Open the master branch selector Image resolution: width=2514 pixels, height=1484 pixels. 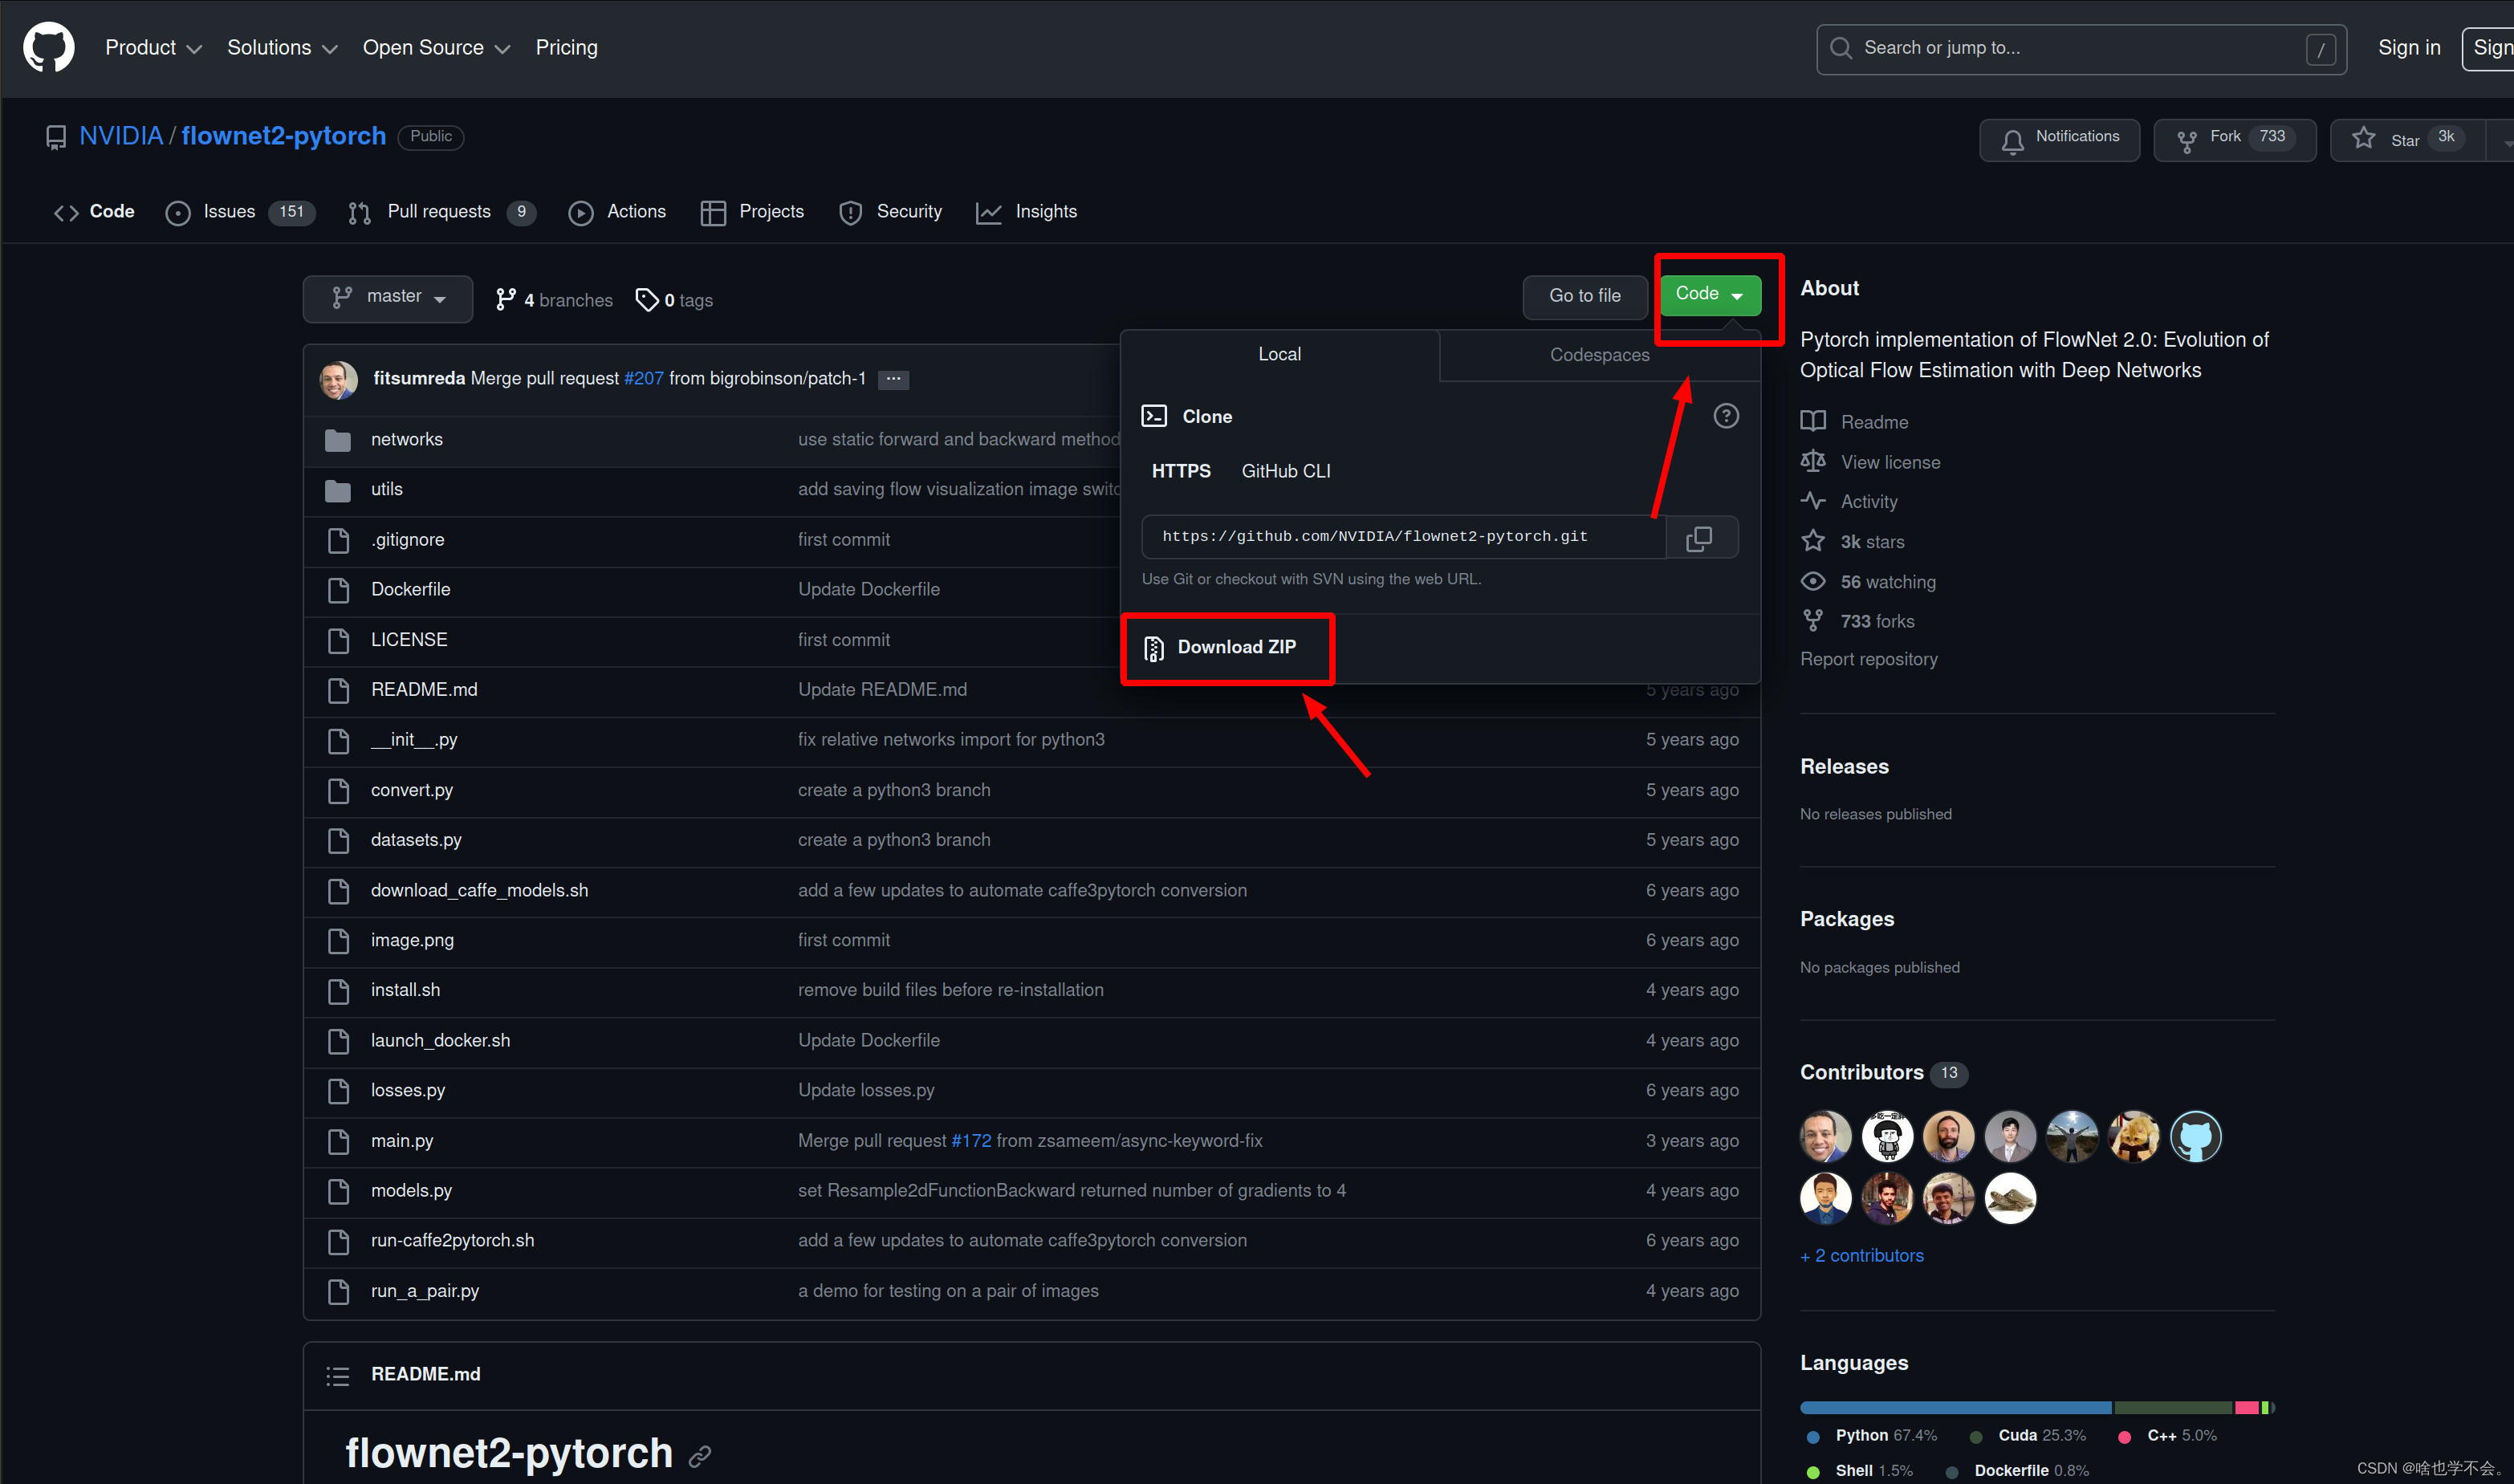pyautogui.click(x=388, y=298)
